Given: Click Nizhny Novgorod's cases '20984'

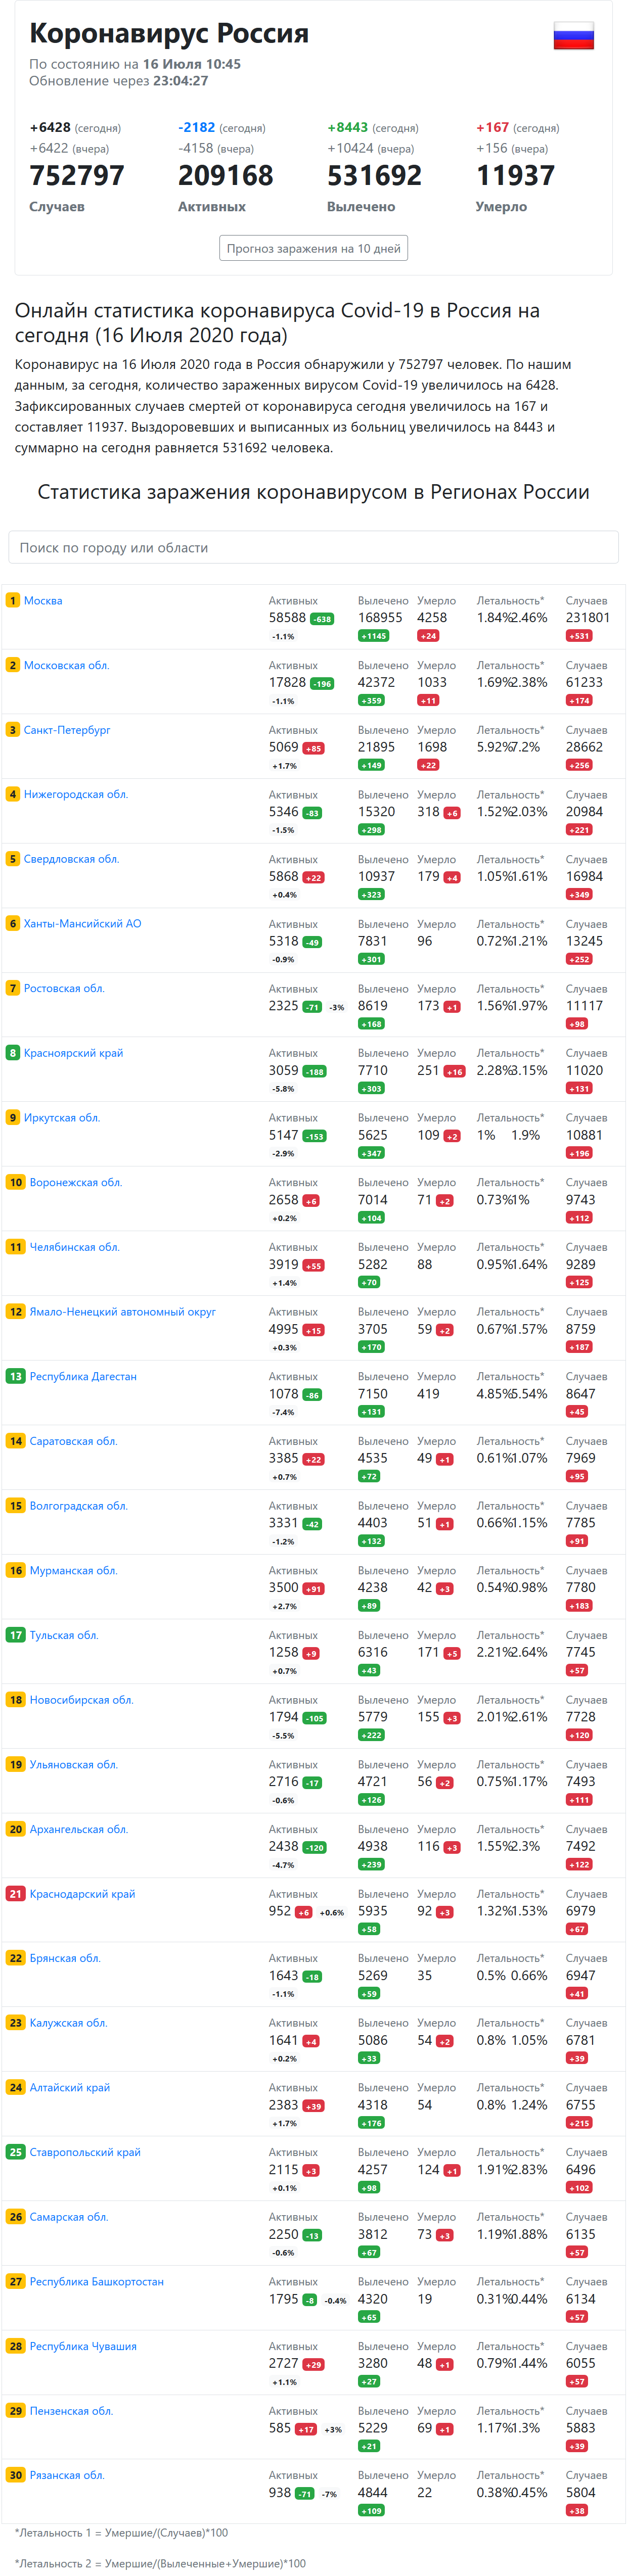Looking at the screenshot, I should pos(584,812).
